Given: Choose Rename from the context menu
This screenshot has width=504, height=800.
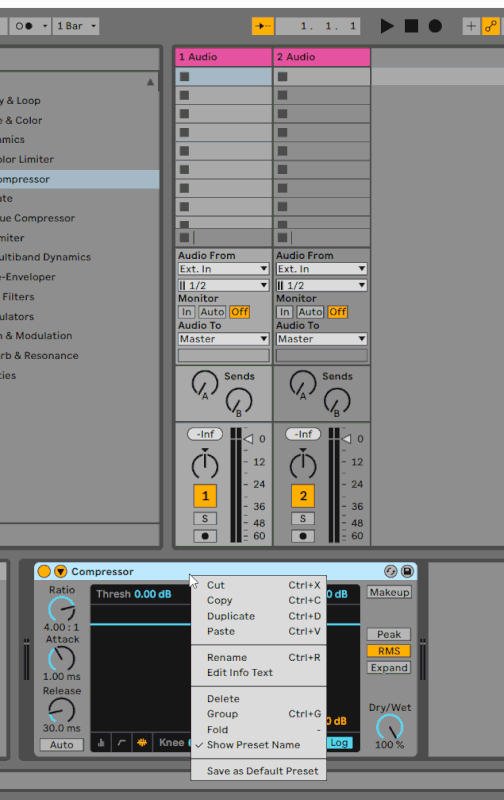Looking at the screenshot, I should tap(259, 657).
